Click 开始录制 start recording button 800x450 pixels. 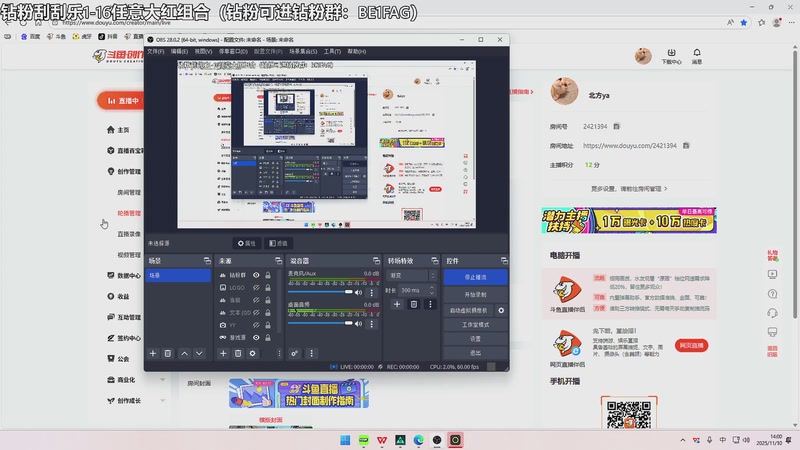(x=476, y=294)
